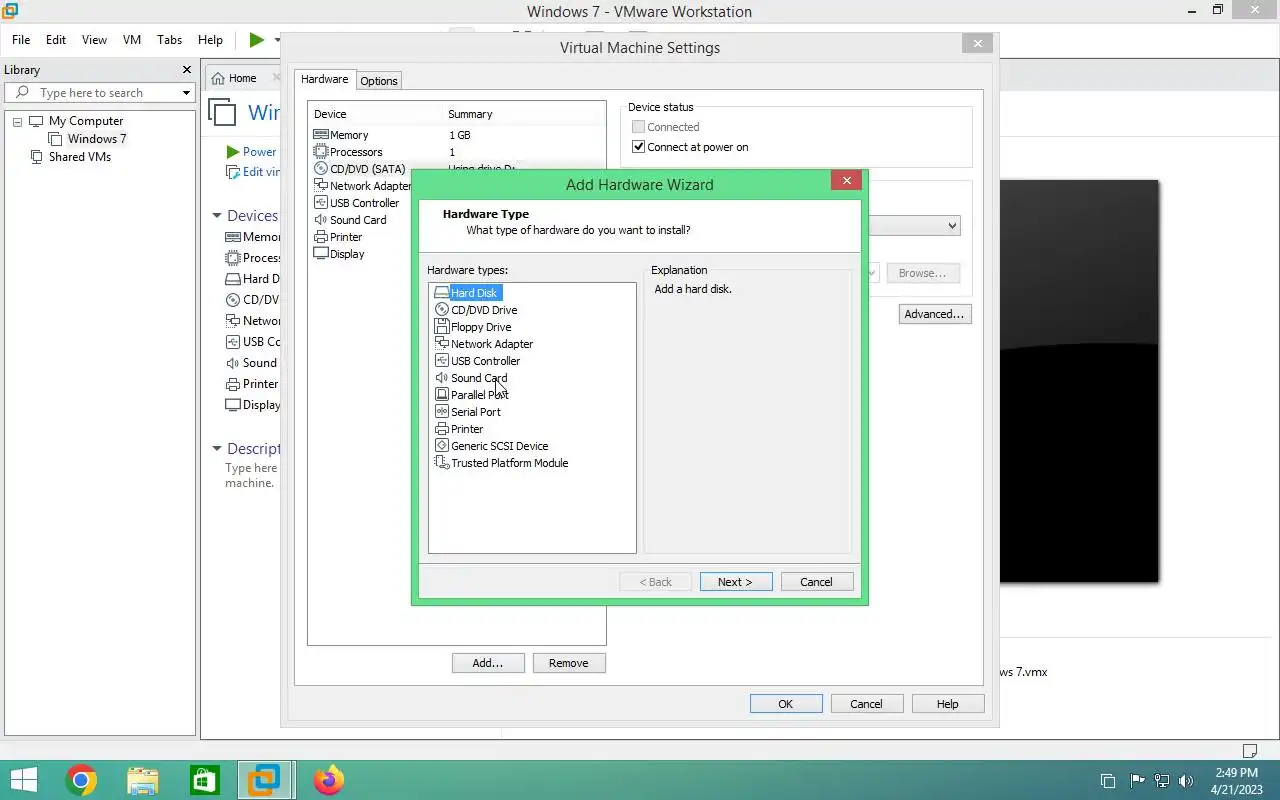Cancel the Add Hardware Wizard

tap(816, 582)
